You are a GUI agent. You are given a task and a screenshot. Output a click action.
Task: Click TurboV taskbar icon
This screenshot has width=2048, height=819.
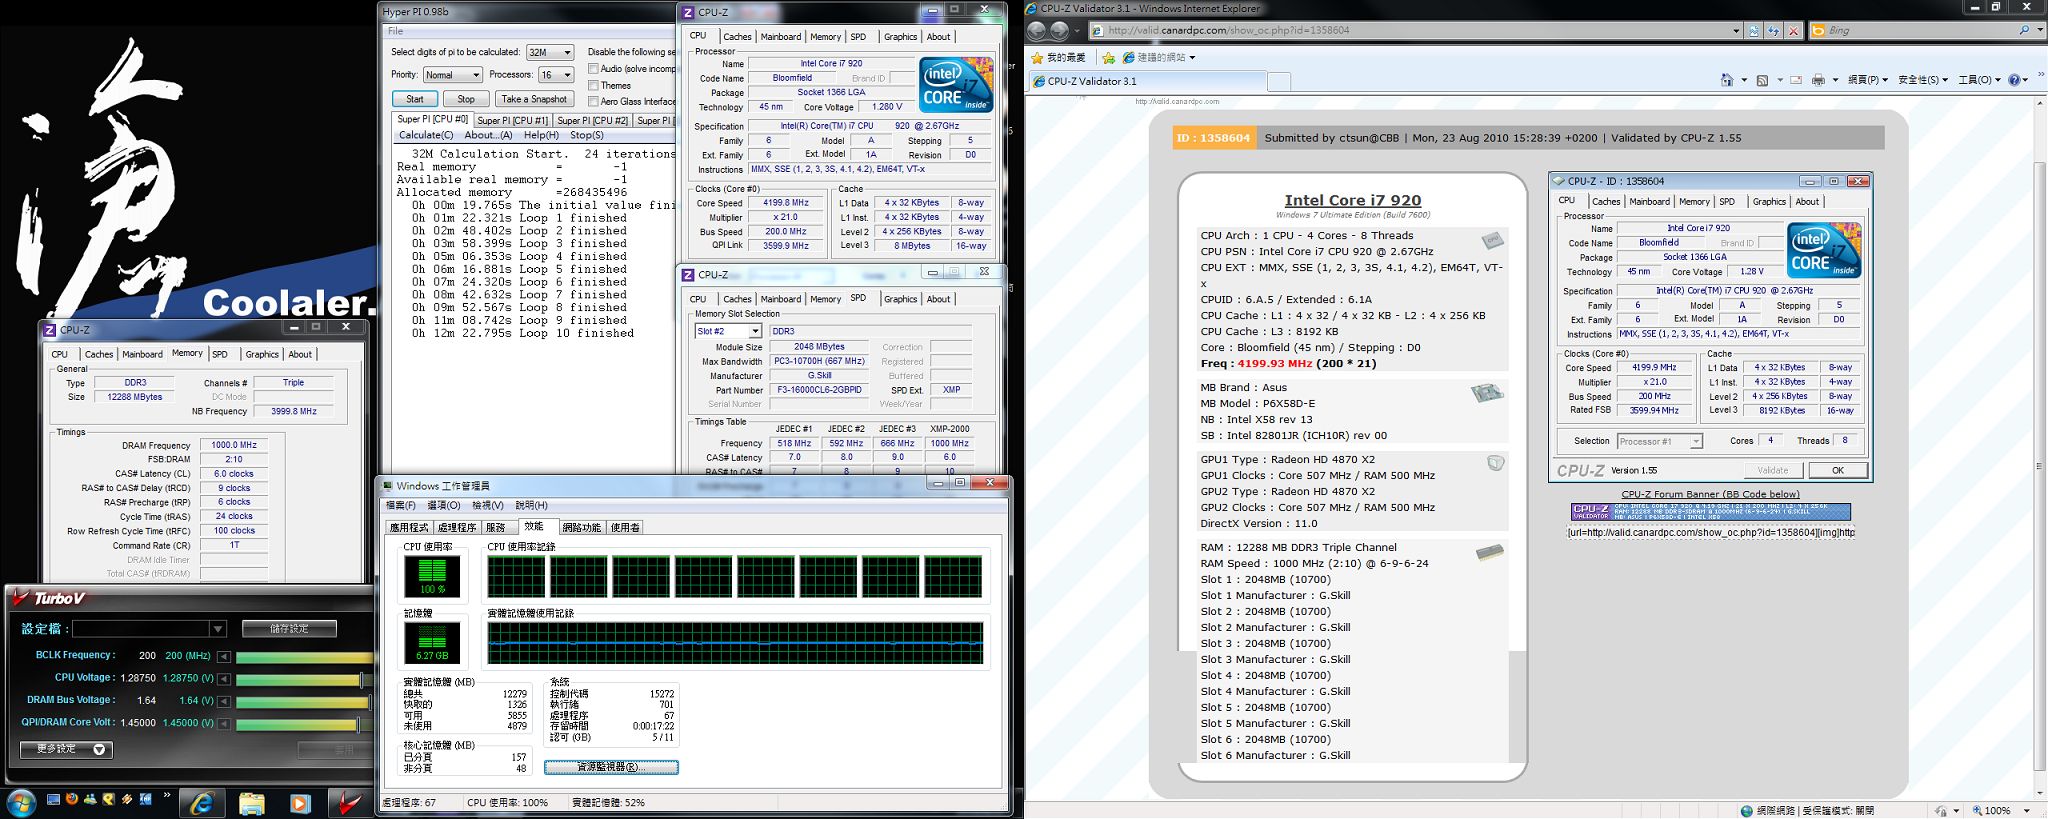[349, 803]
